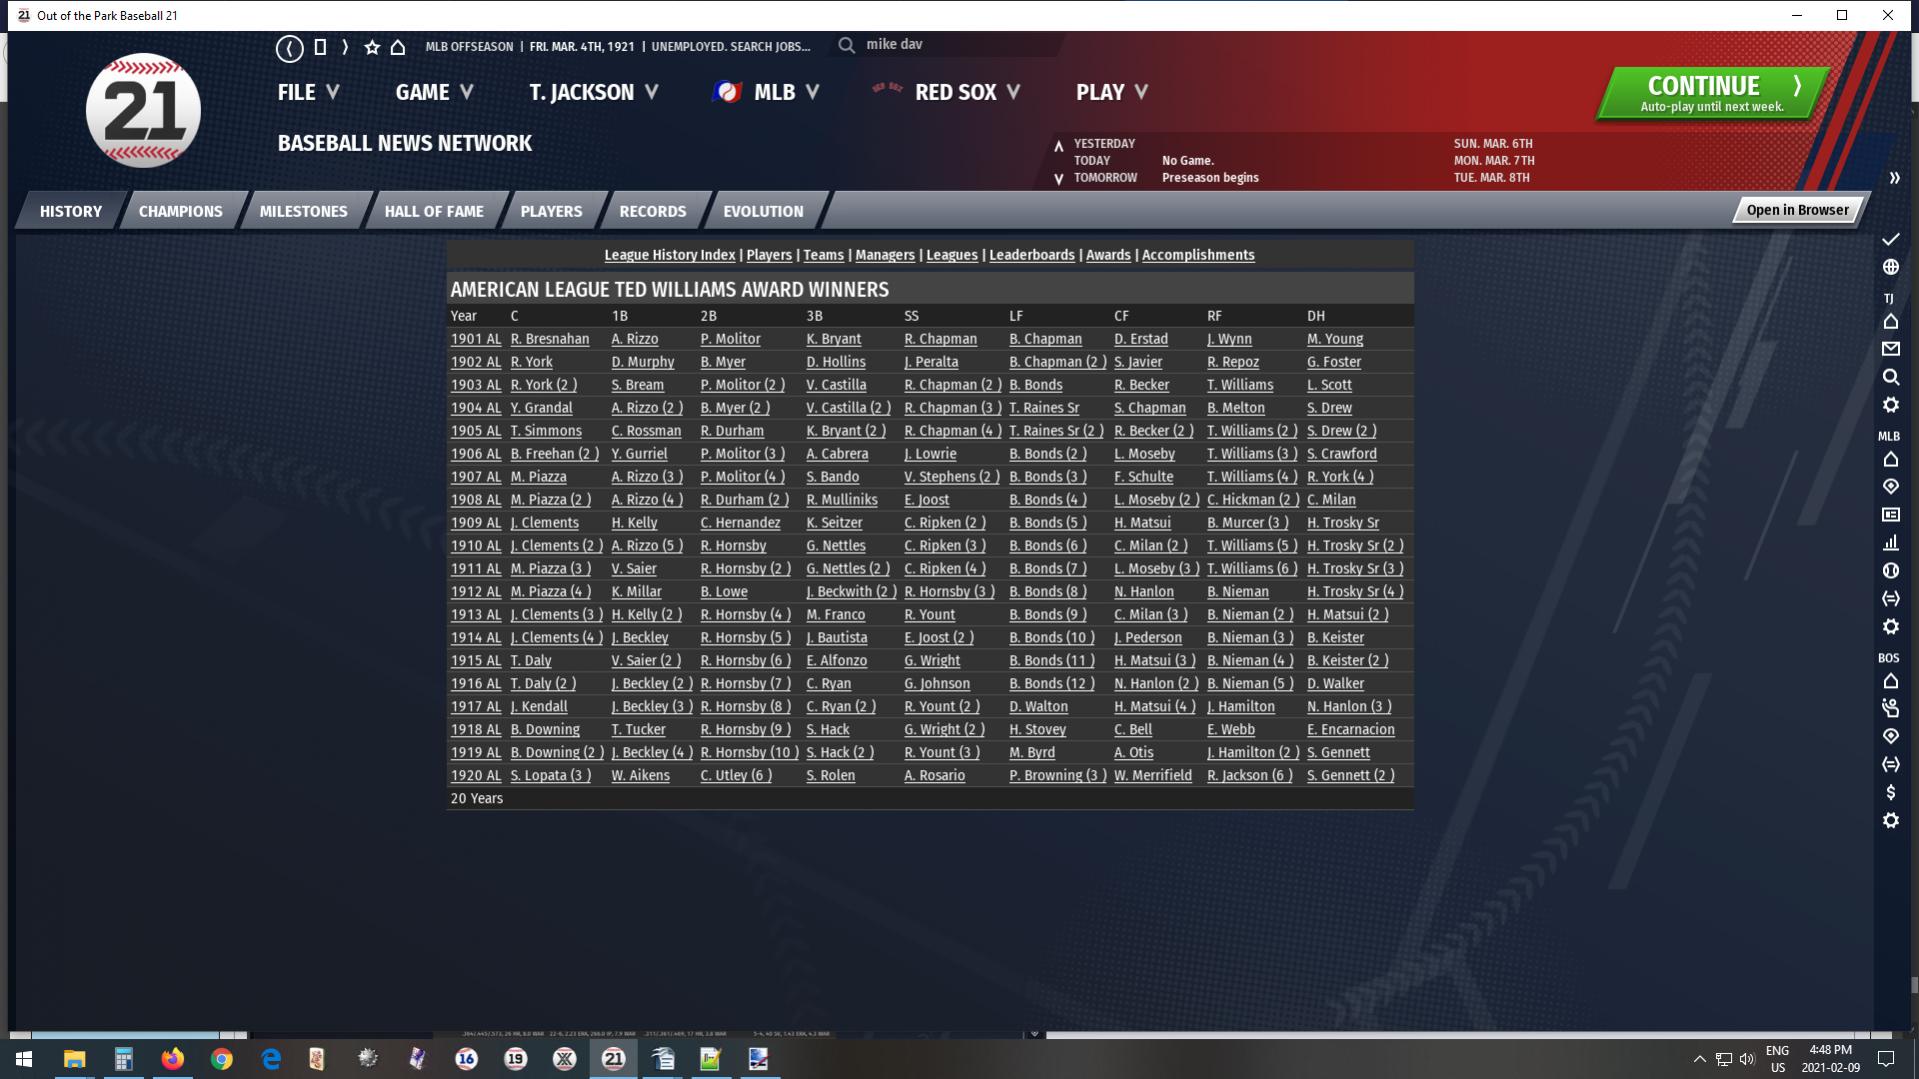Screen dimensions: 1919x1079
Task: Open Firefox from the taskbar
Action: (172, 1059)
